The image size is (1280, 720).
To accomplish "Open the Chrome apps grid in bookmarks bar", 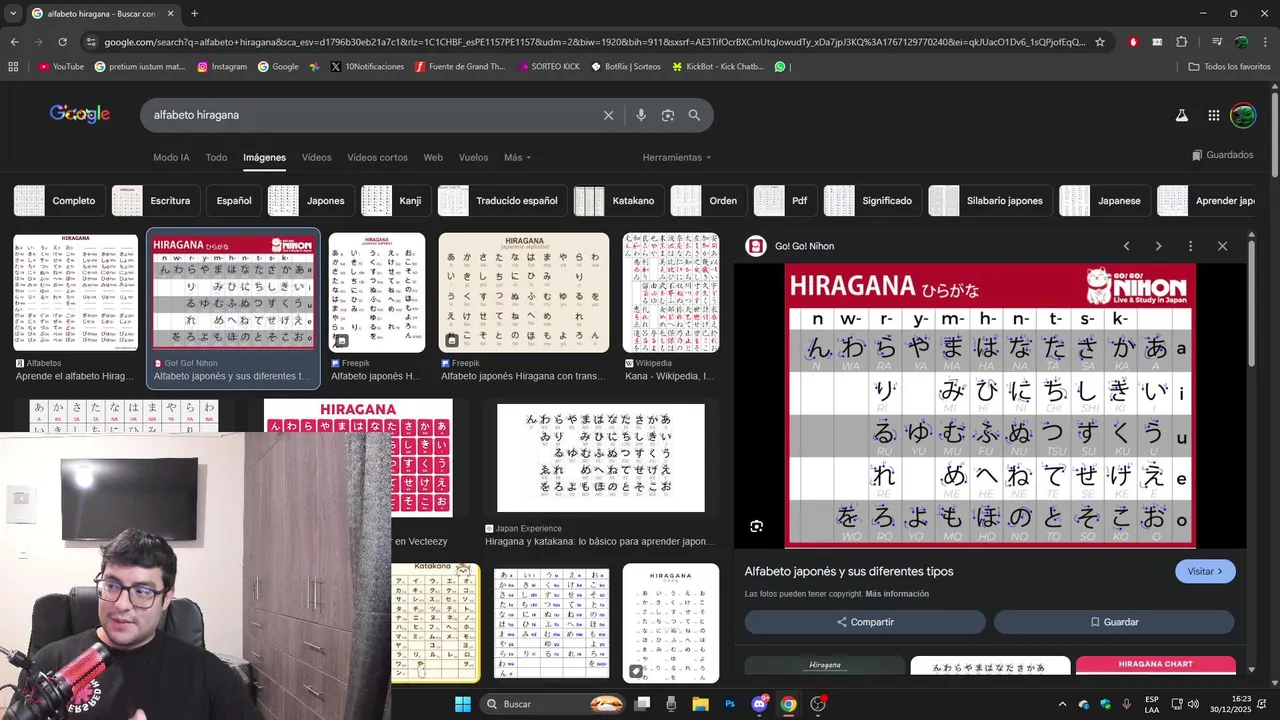I will [x=13, y=67].
